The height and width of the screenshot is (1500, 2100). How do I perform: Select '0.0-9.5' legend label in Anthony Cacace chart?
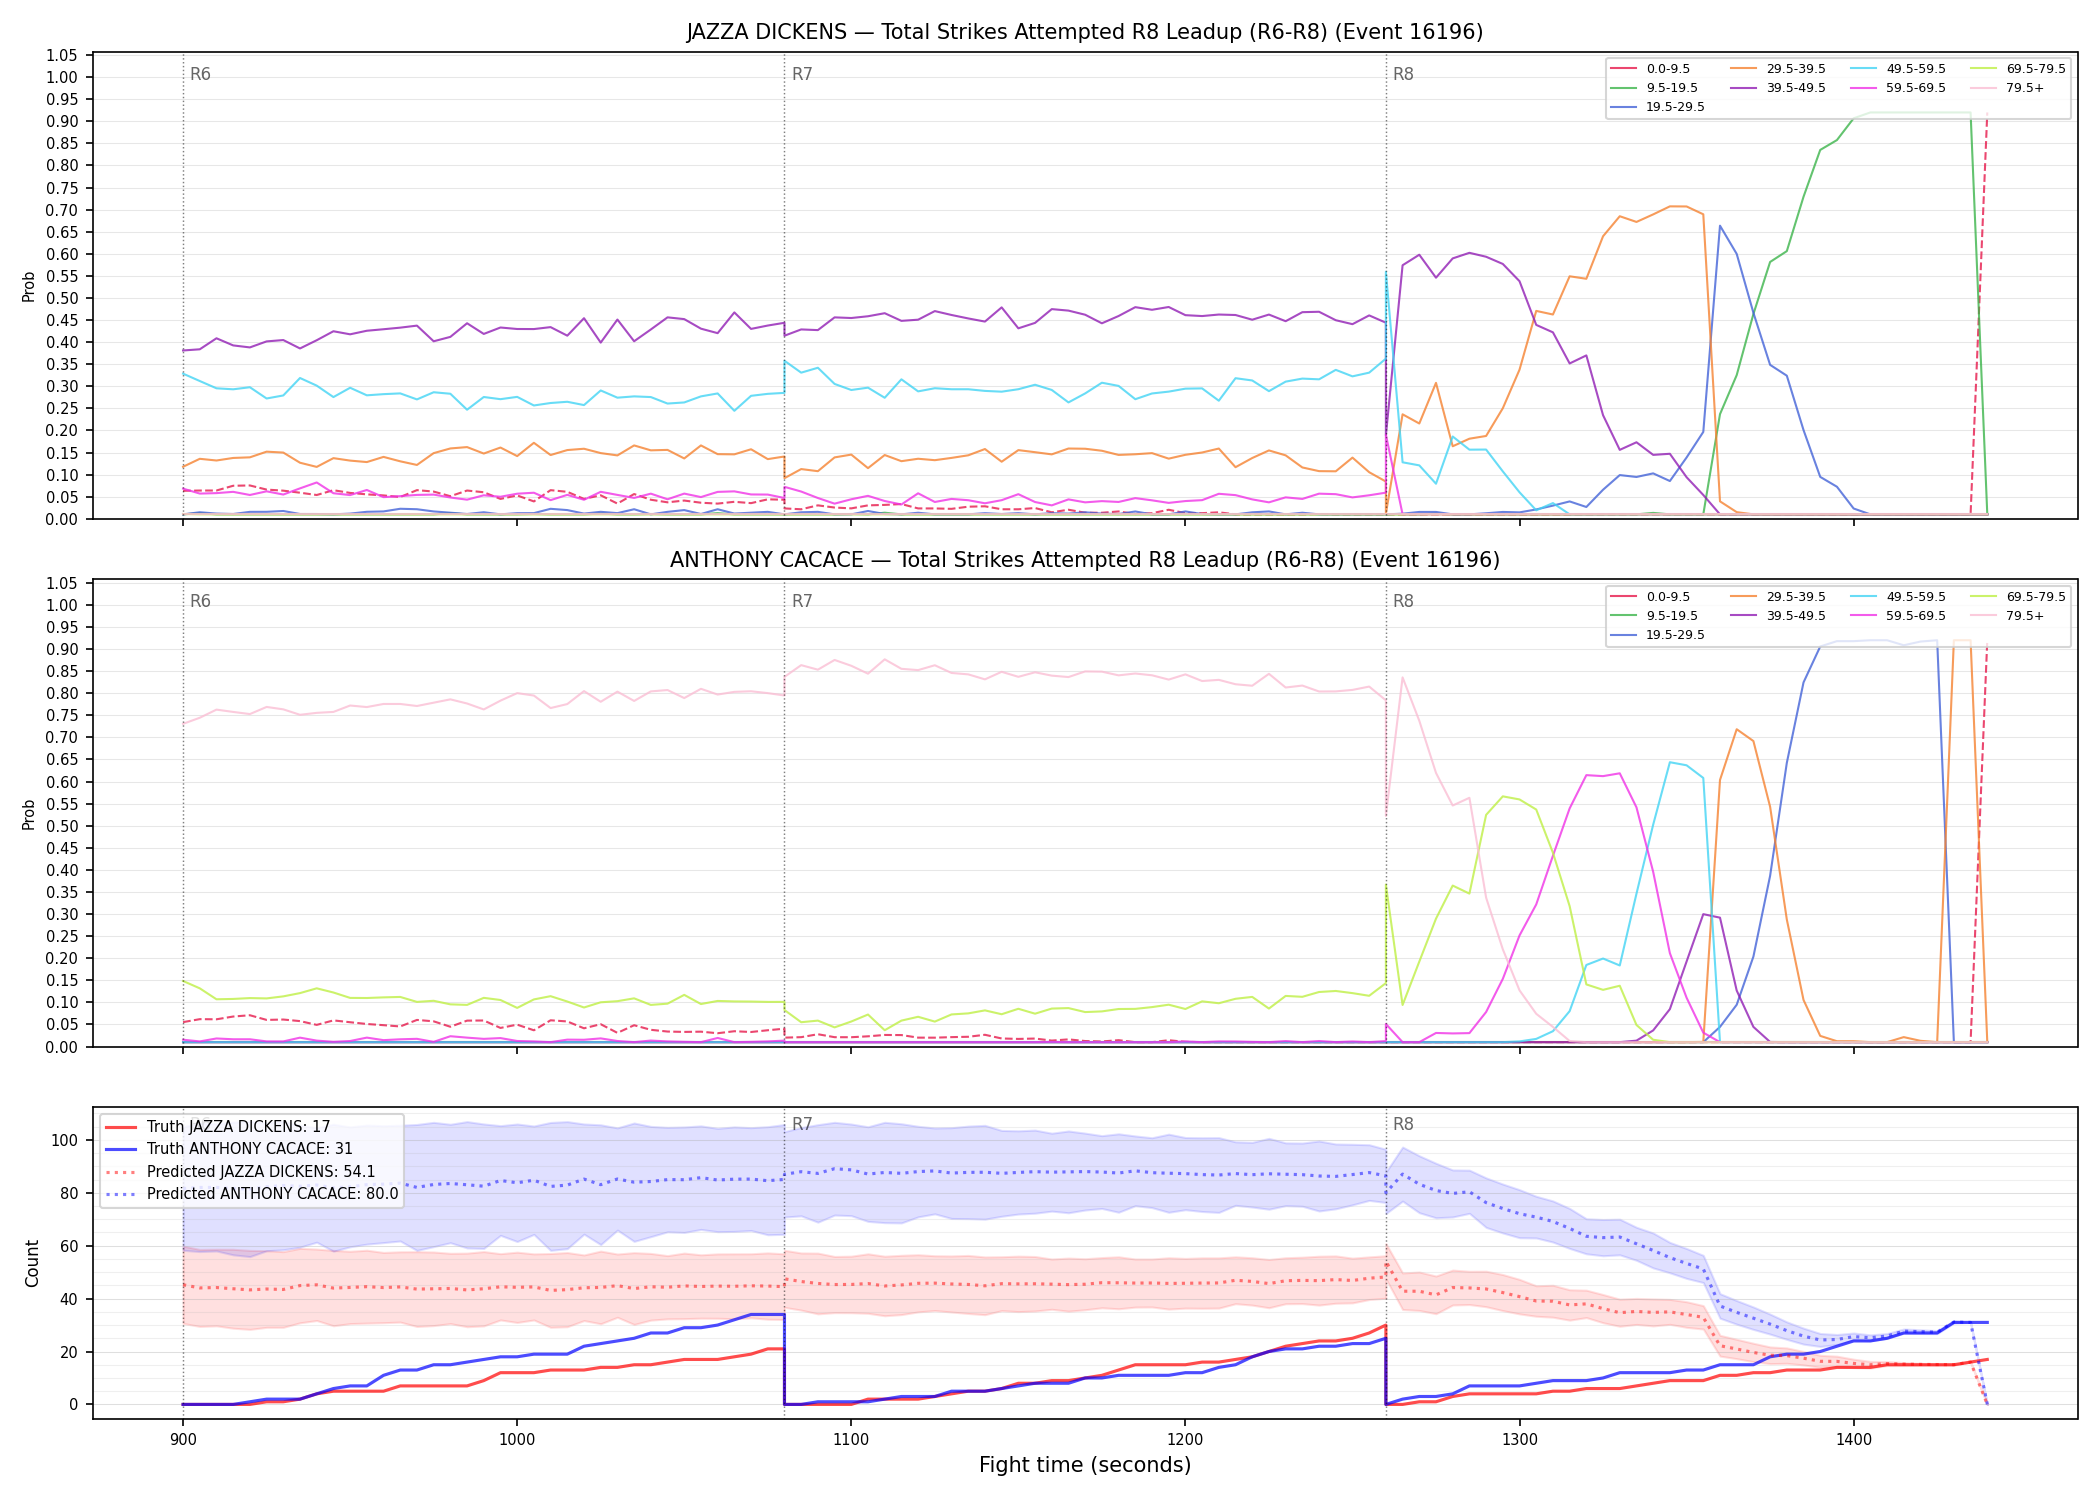click(x=1668, y=597)
